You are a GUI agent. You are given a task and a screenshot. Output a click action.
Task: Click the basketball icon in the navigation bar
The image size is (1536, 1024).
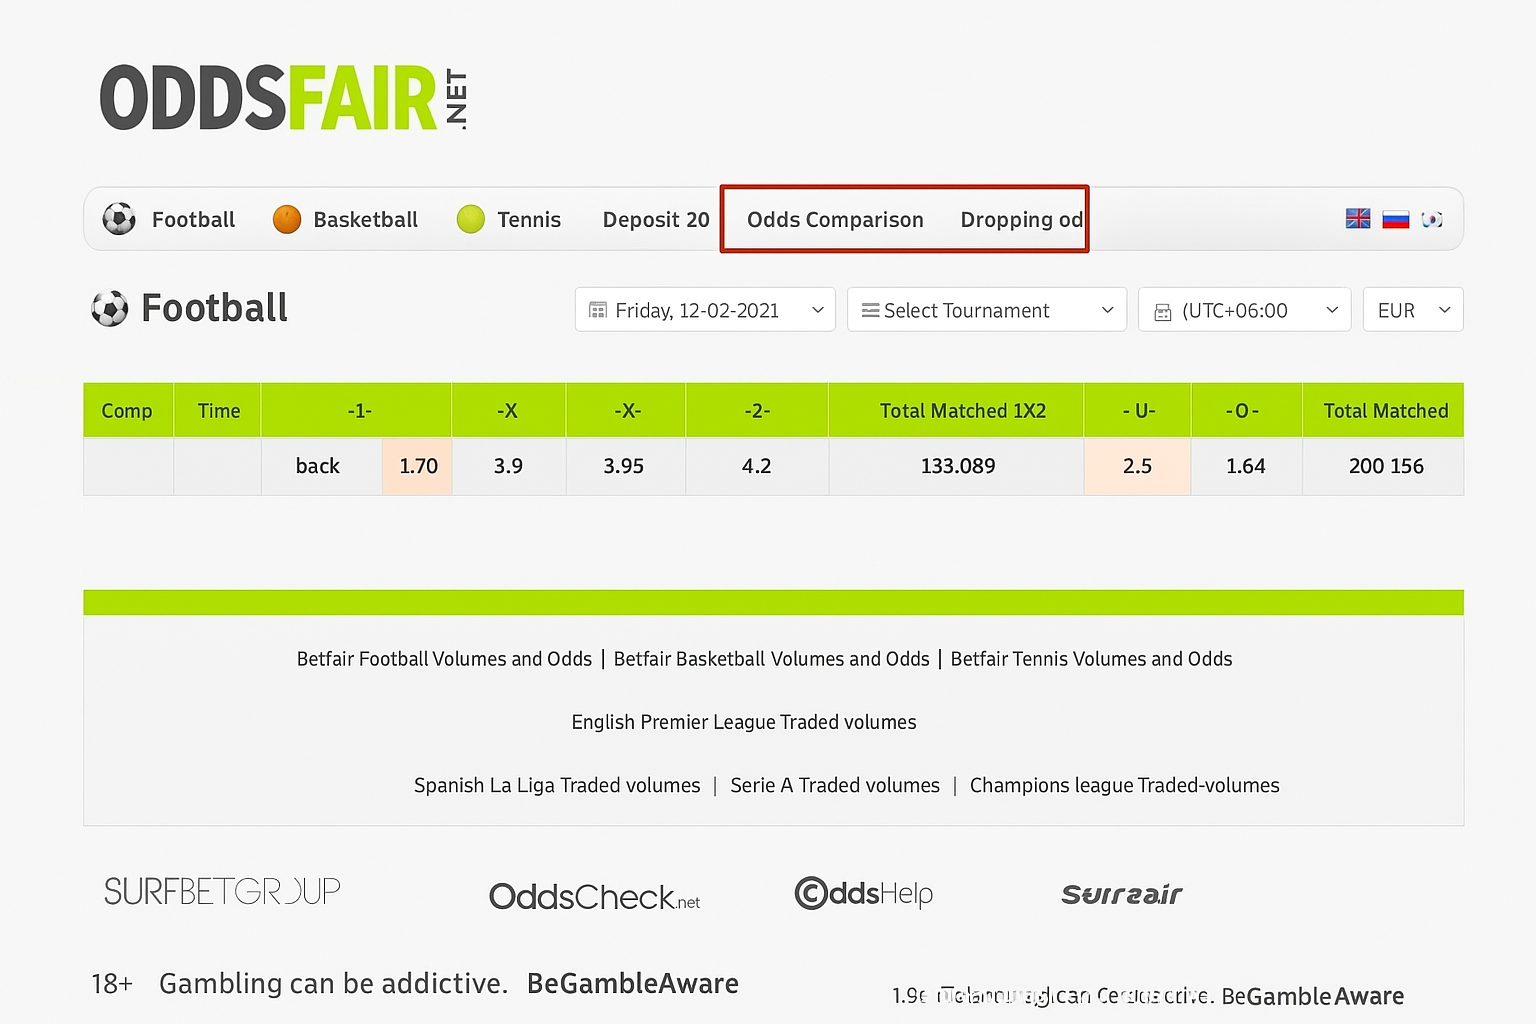[x=286, y=219]
